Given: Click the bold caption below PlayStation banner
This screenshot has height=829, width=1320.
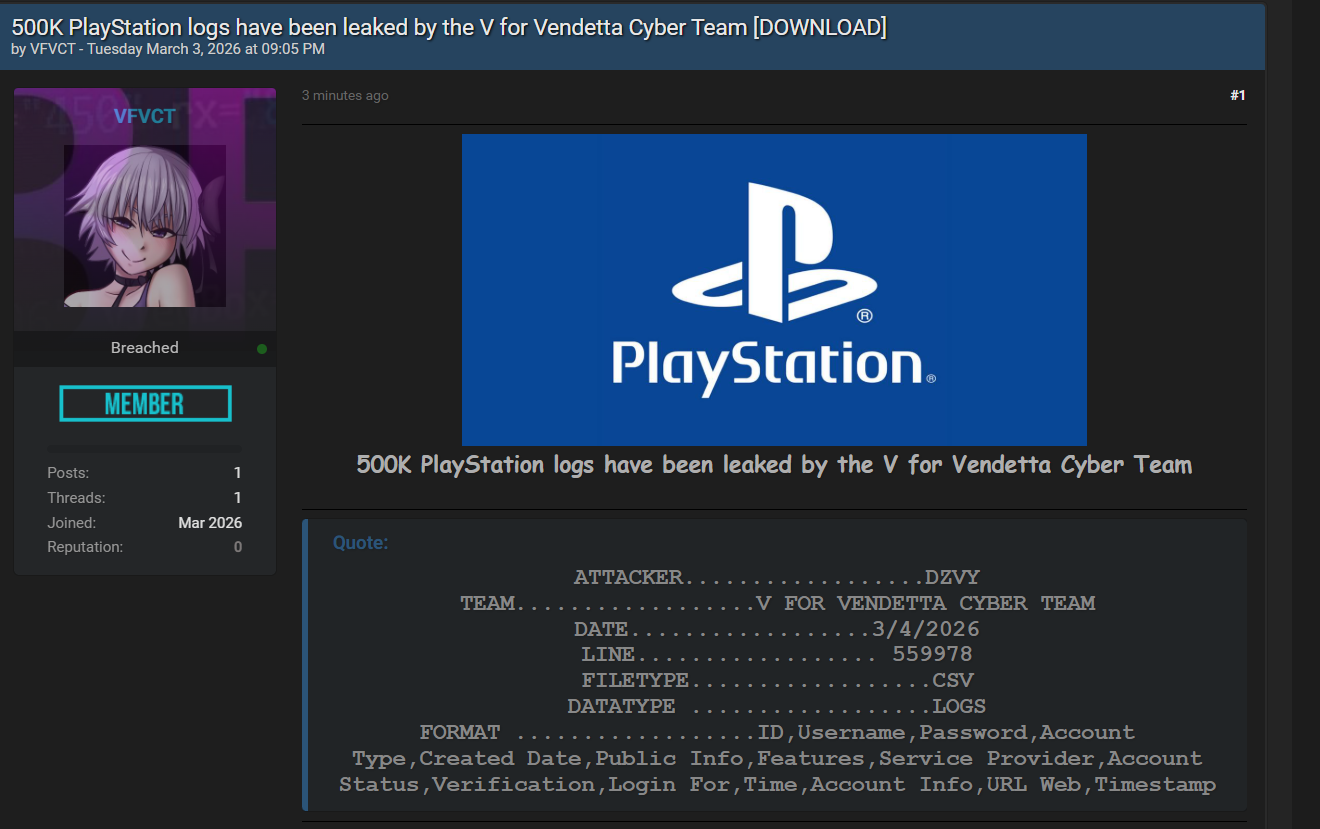Looking at the screenshot, I should pyautogui.click(x=774, y=465).
